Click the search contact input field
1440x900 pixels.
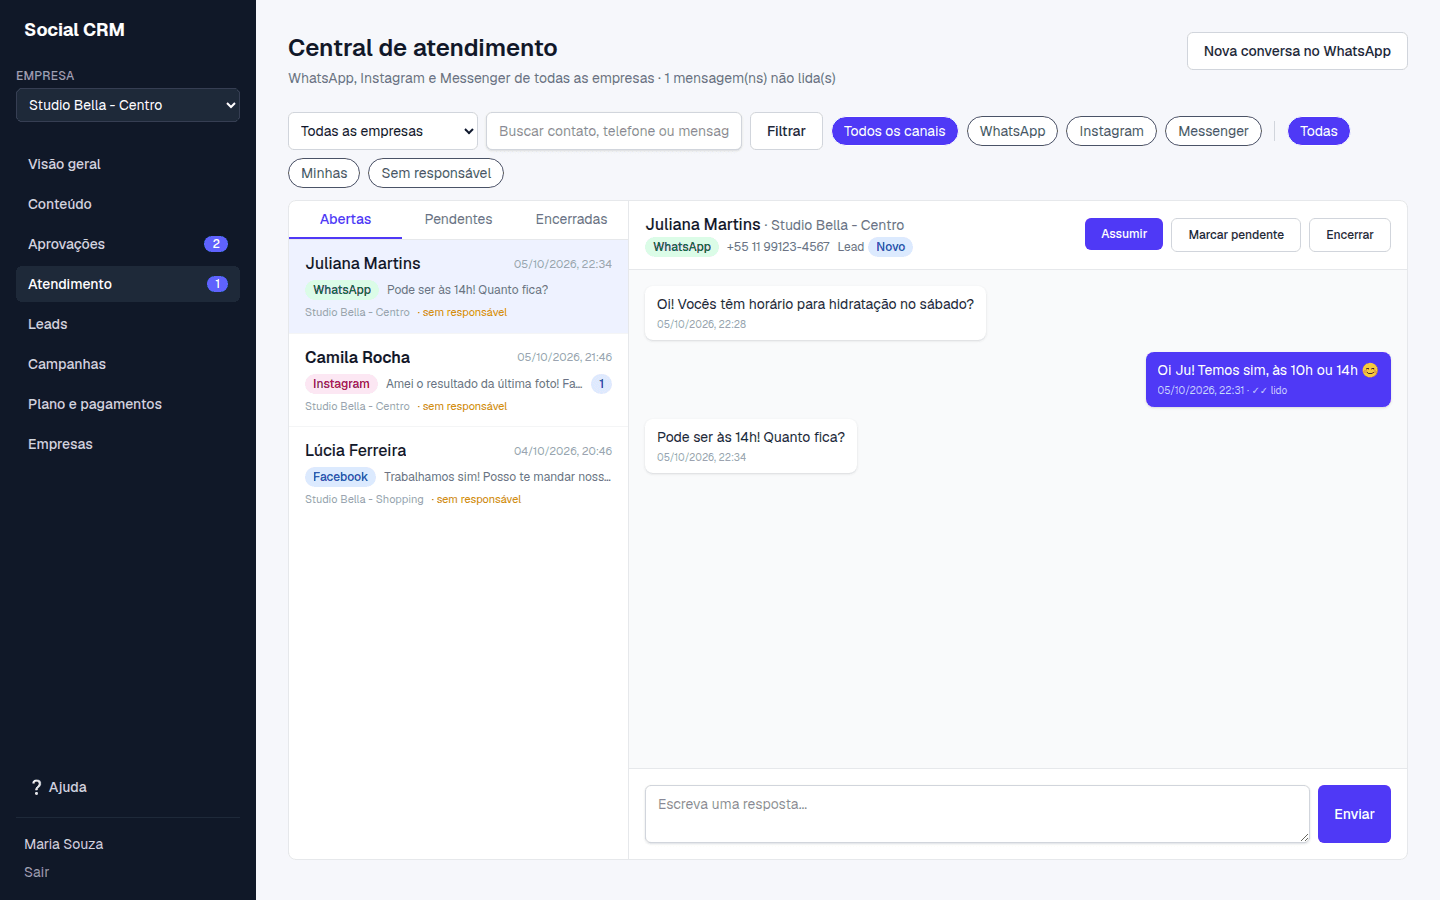(614, 131)
